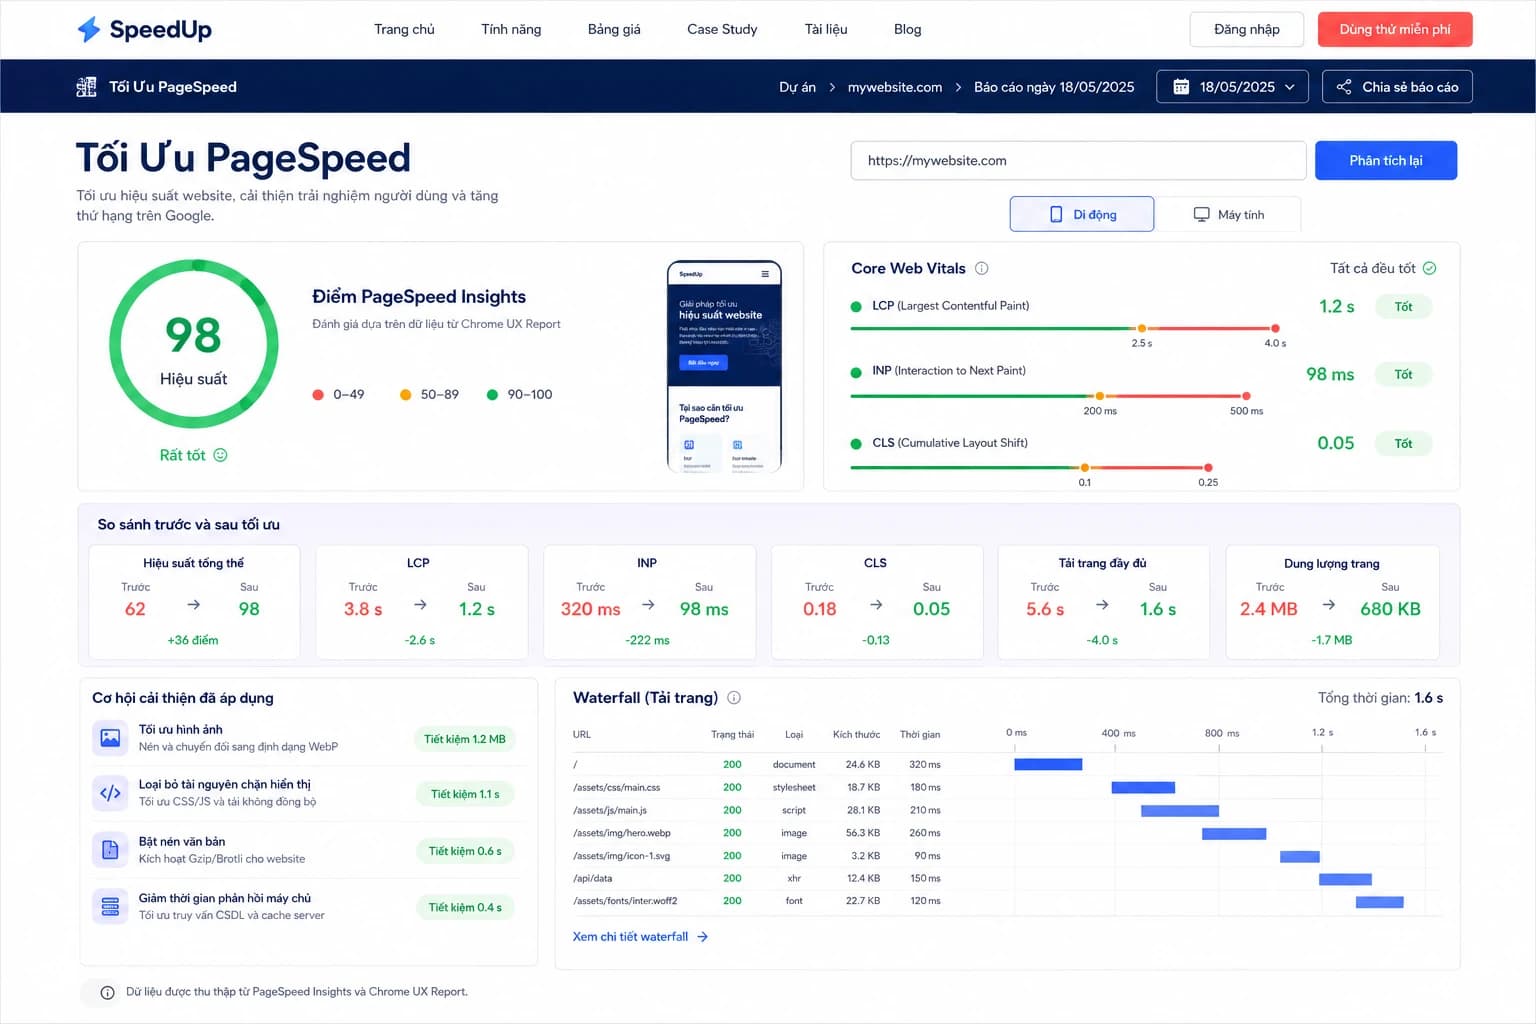
Task: Click the red 0–49 score legend dot
Action: 318,394
